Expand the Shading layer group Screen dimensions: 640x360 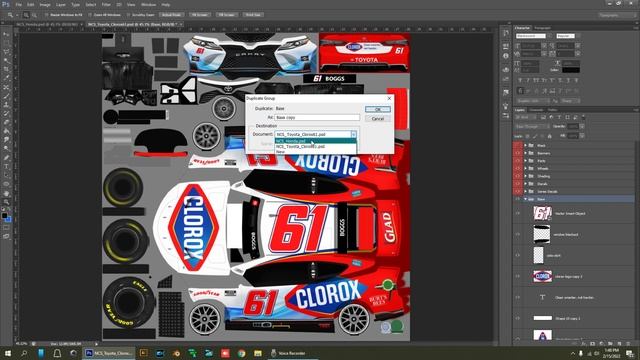click(x=526, y=176)
